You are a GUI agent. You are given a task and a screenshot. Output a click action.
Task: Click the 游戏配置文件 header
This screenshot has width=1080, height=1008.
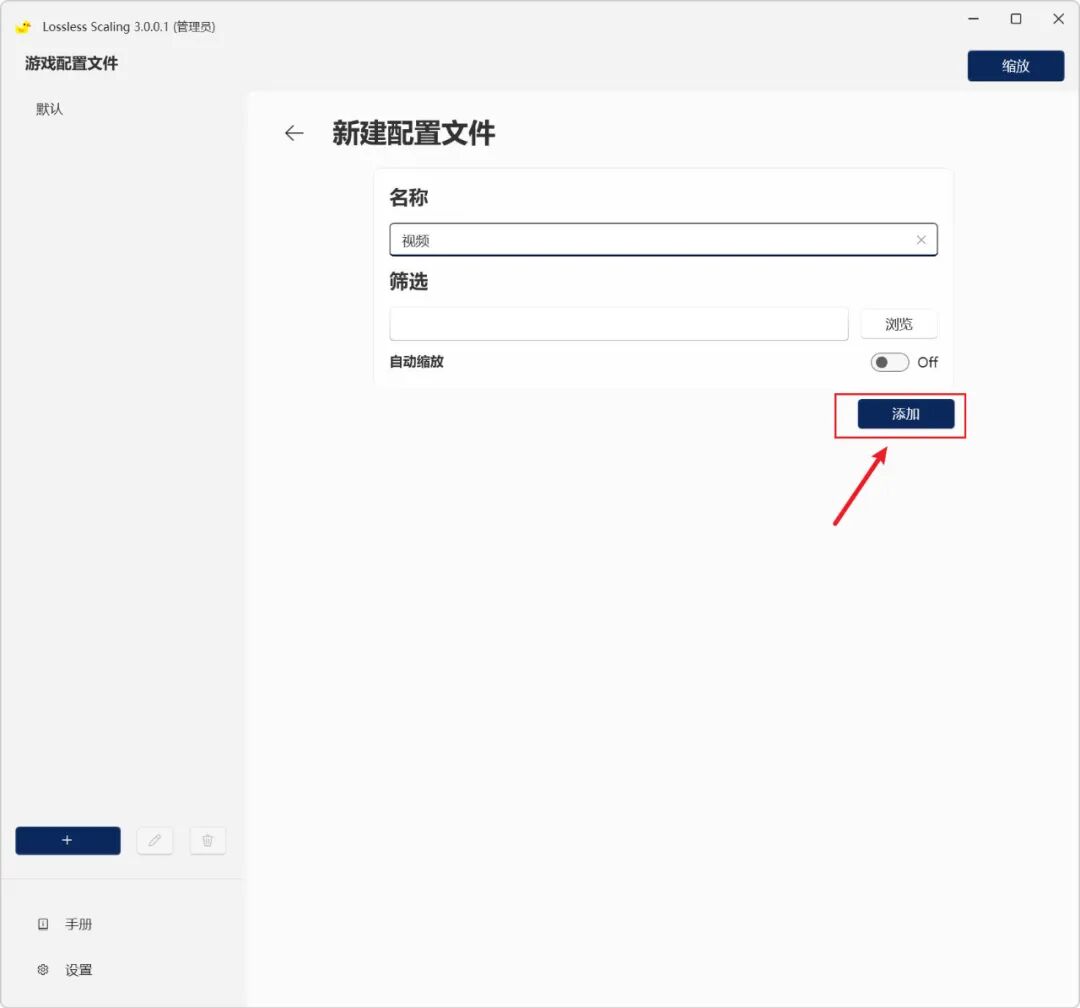[x=73, y=62]
